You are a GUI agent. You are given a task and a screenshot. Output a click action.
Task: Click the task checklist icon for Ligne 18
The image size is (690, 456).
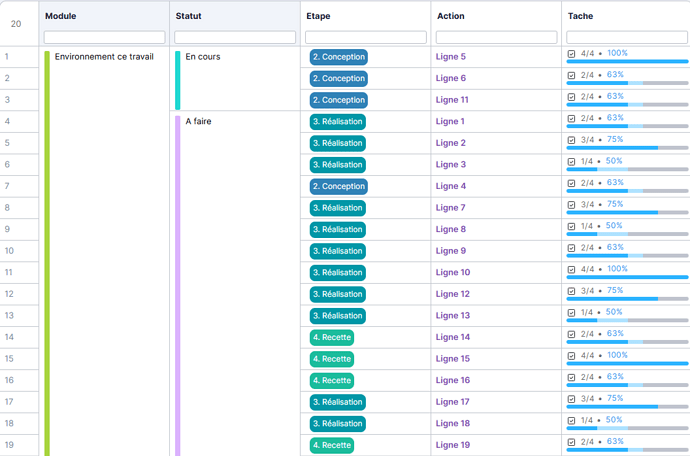571,420
